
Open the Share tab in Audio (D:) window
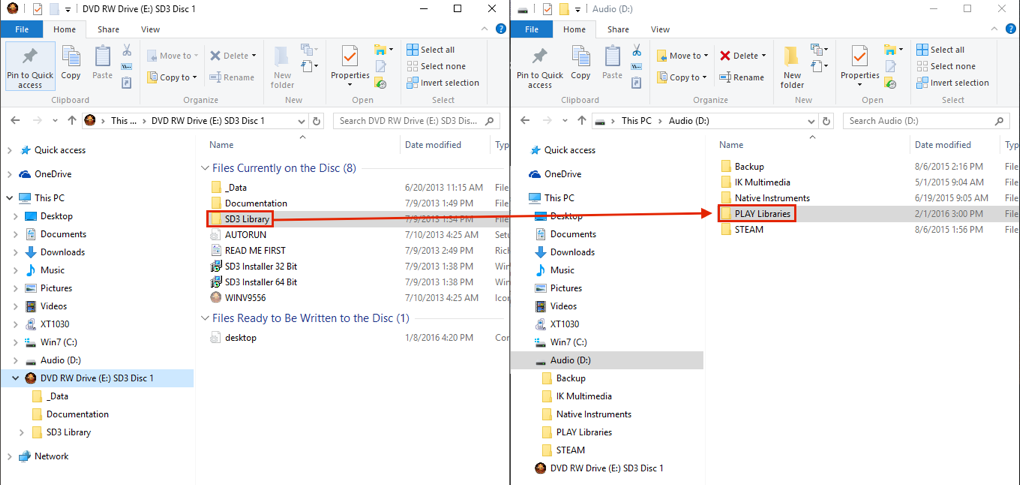point(618,30)
